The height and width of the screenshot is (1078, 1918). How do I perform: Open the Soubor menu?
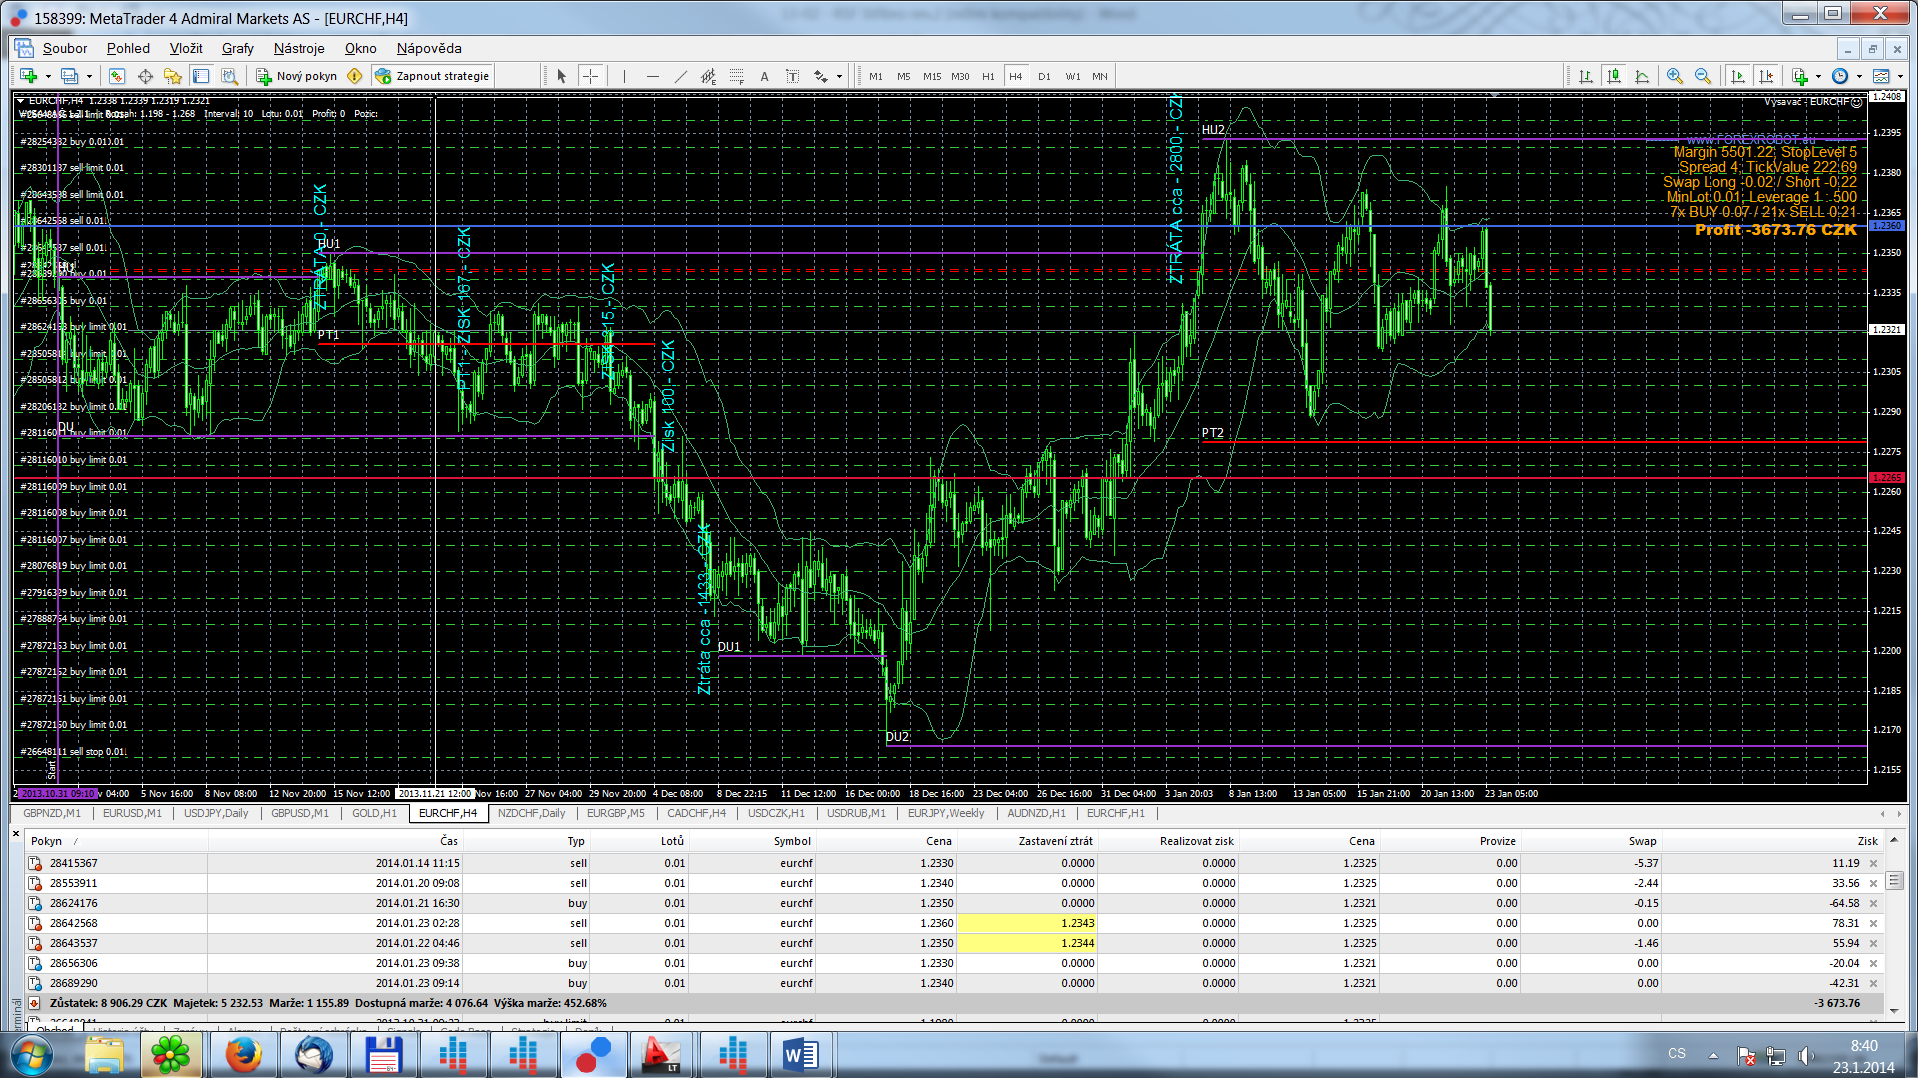point(65,48)
